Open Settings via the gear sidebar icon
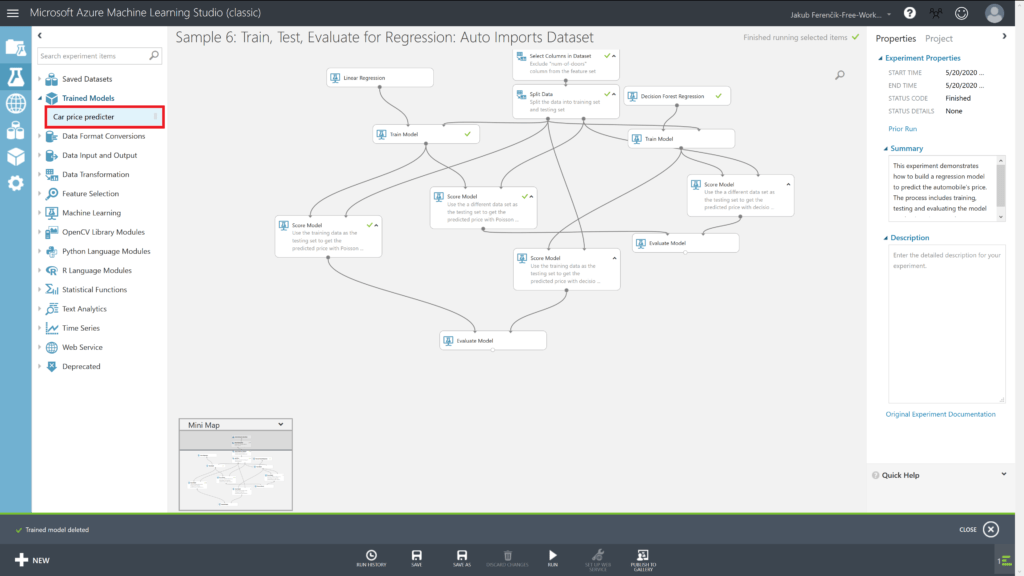Screen dimensions: 1024x576 tap(15, 183)
